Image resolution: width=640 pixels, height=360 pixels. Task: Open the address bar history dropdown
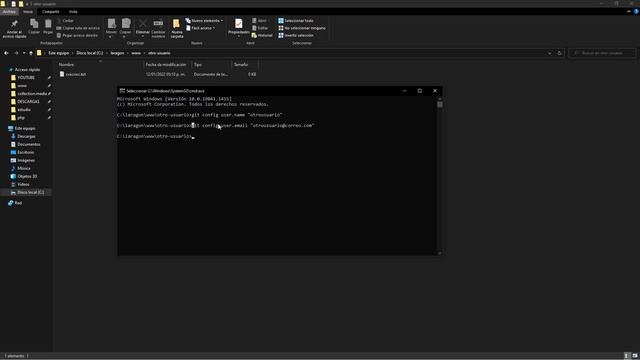tap(549, 53)
